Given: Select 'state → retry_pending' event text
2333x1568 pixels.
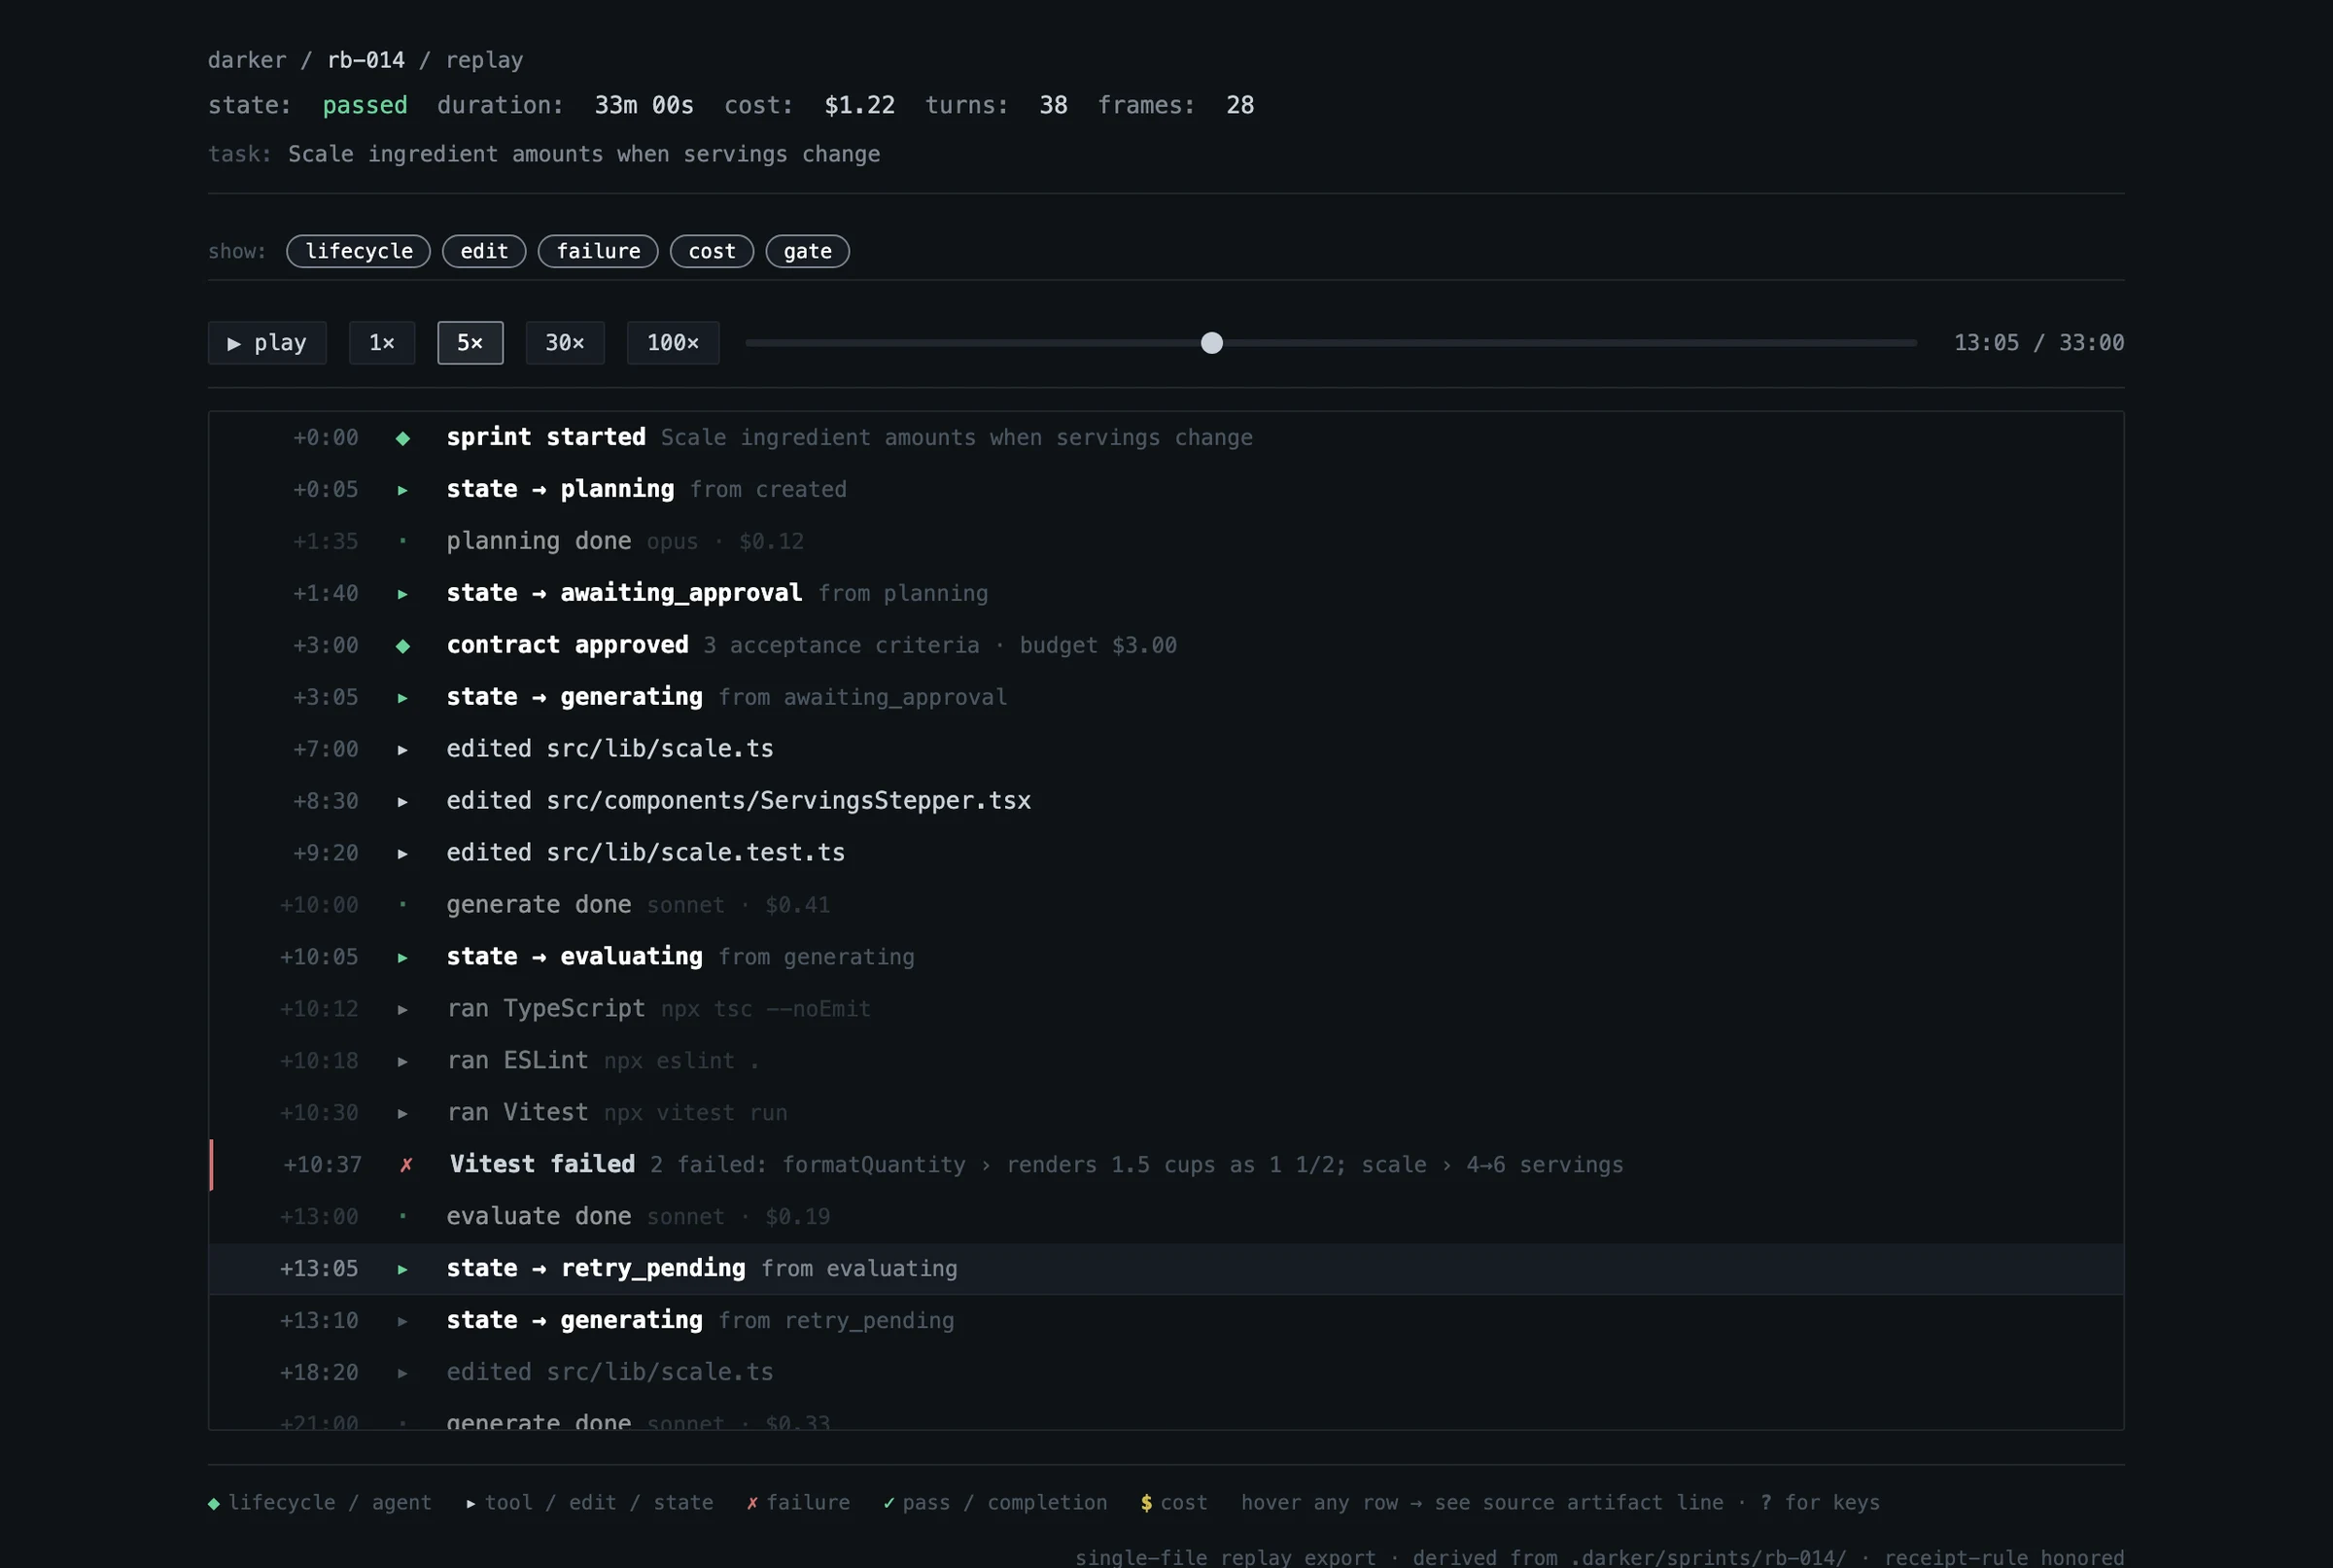Looking at the screenshot, I should point(596,1268).
